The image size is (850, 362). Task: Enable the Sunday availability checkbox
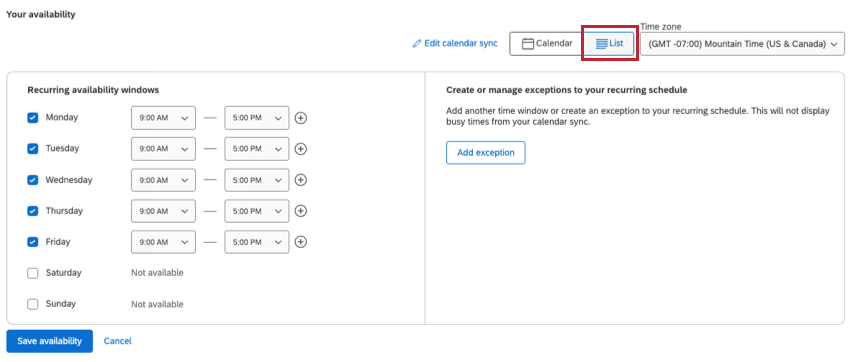[33, 304]
